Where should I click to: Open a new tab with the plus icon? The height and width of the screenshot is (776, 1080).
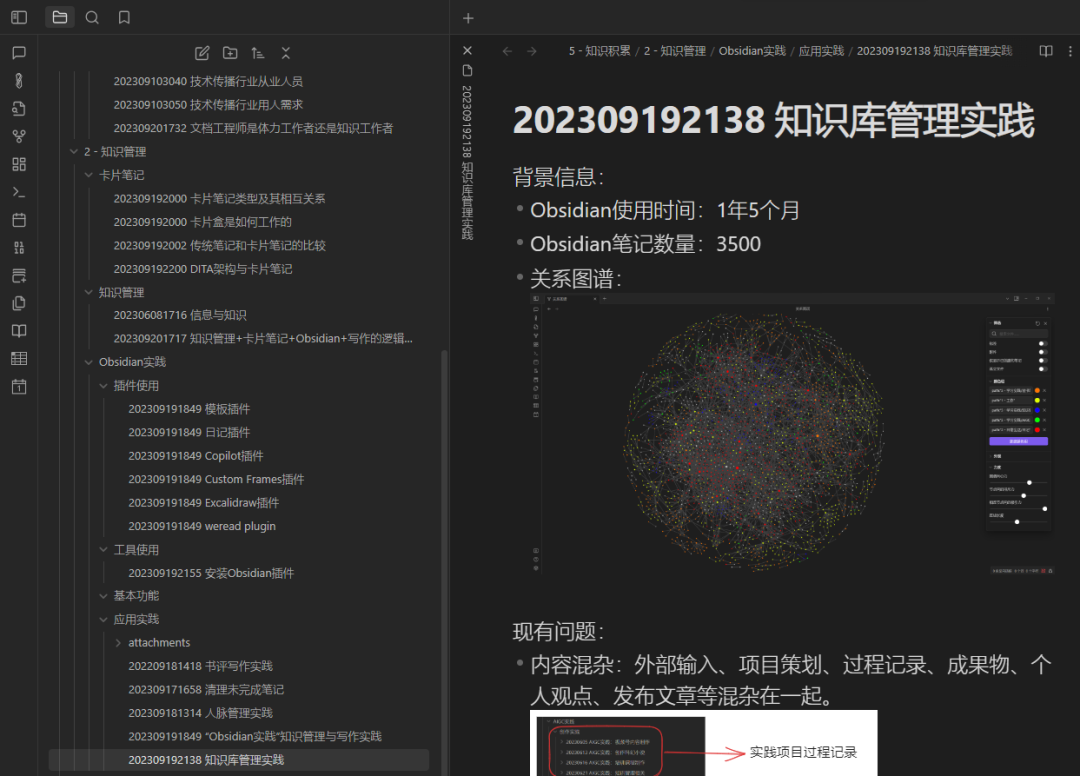[468, 18]
